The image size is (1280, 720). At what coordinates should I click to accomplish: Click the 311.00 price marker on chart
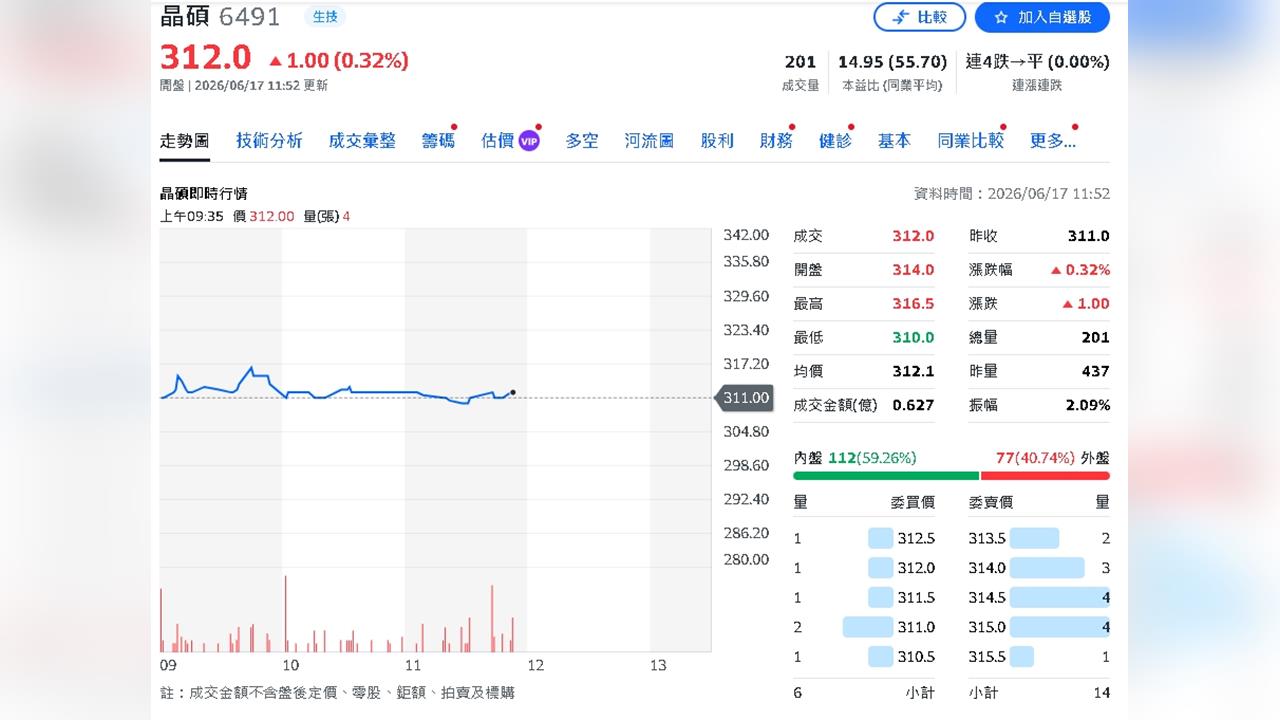(744, 398)
